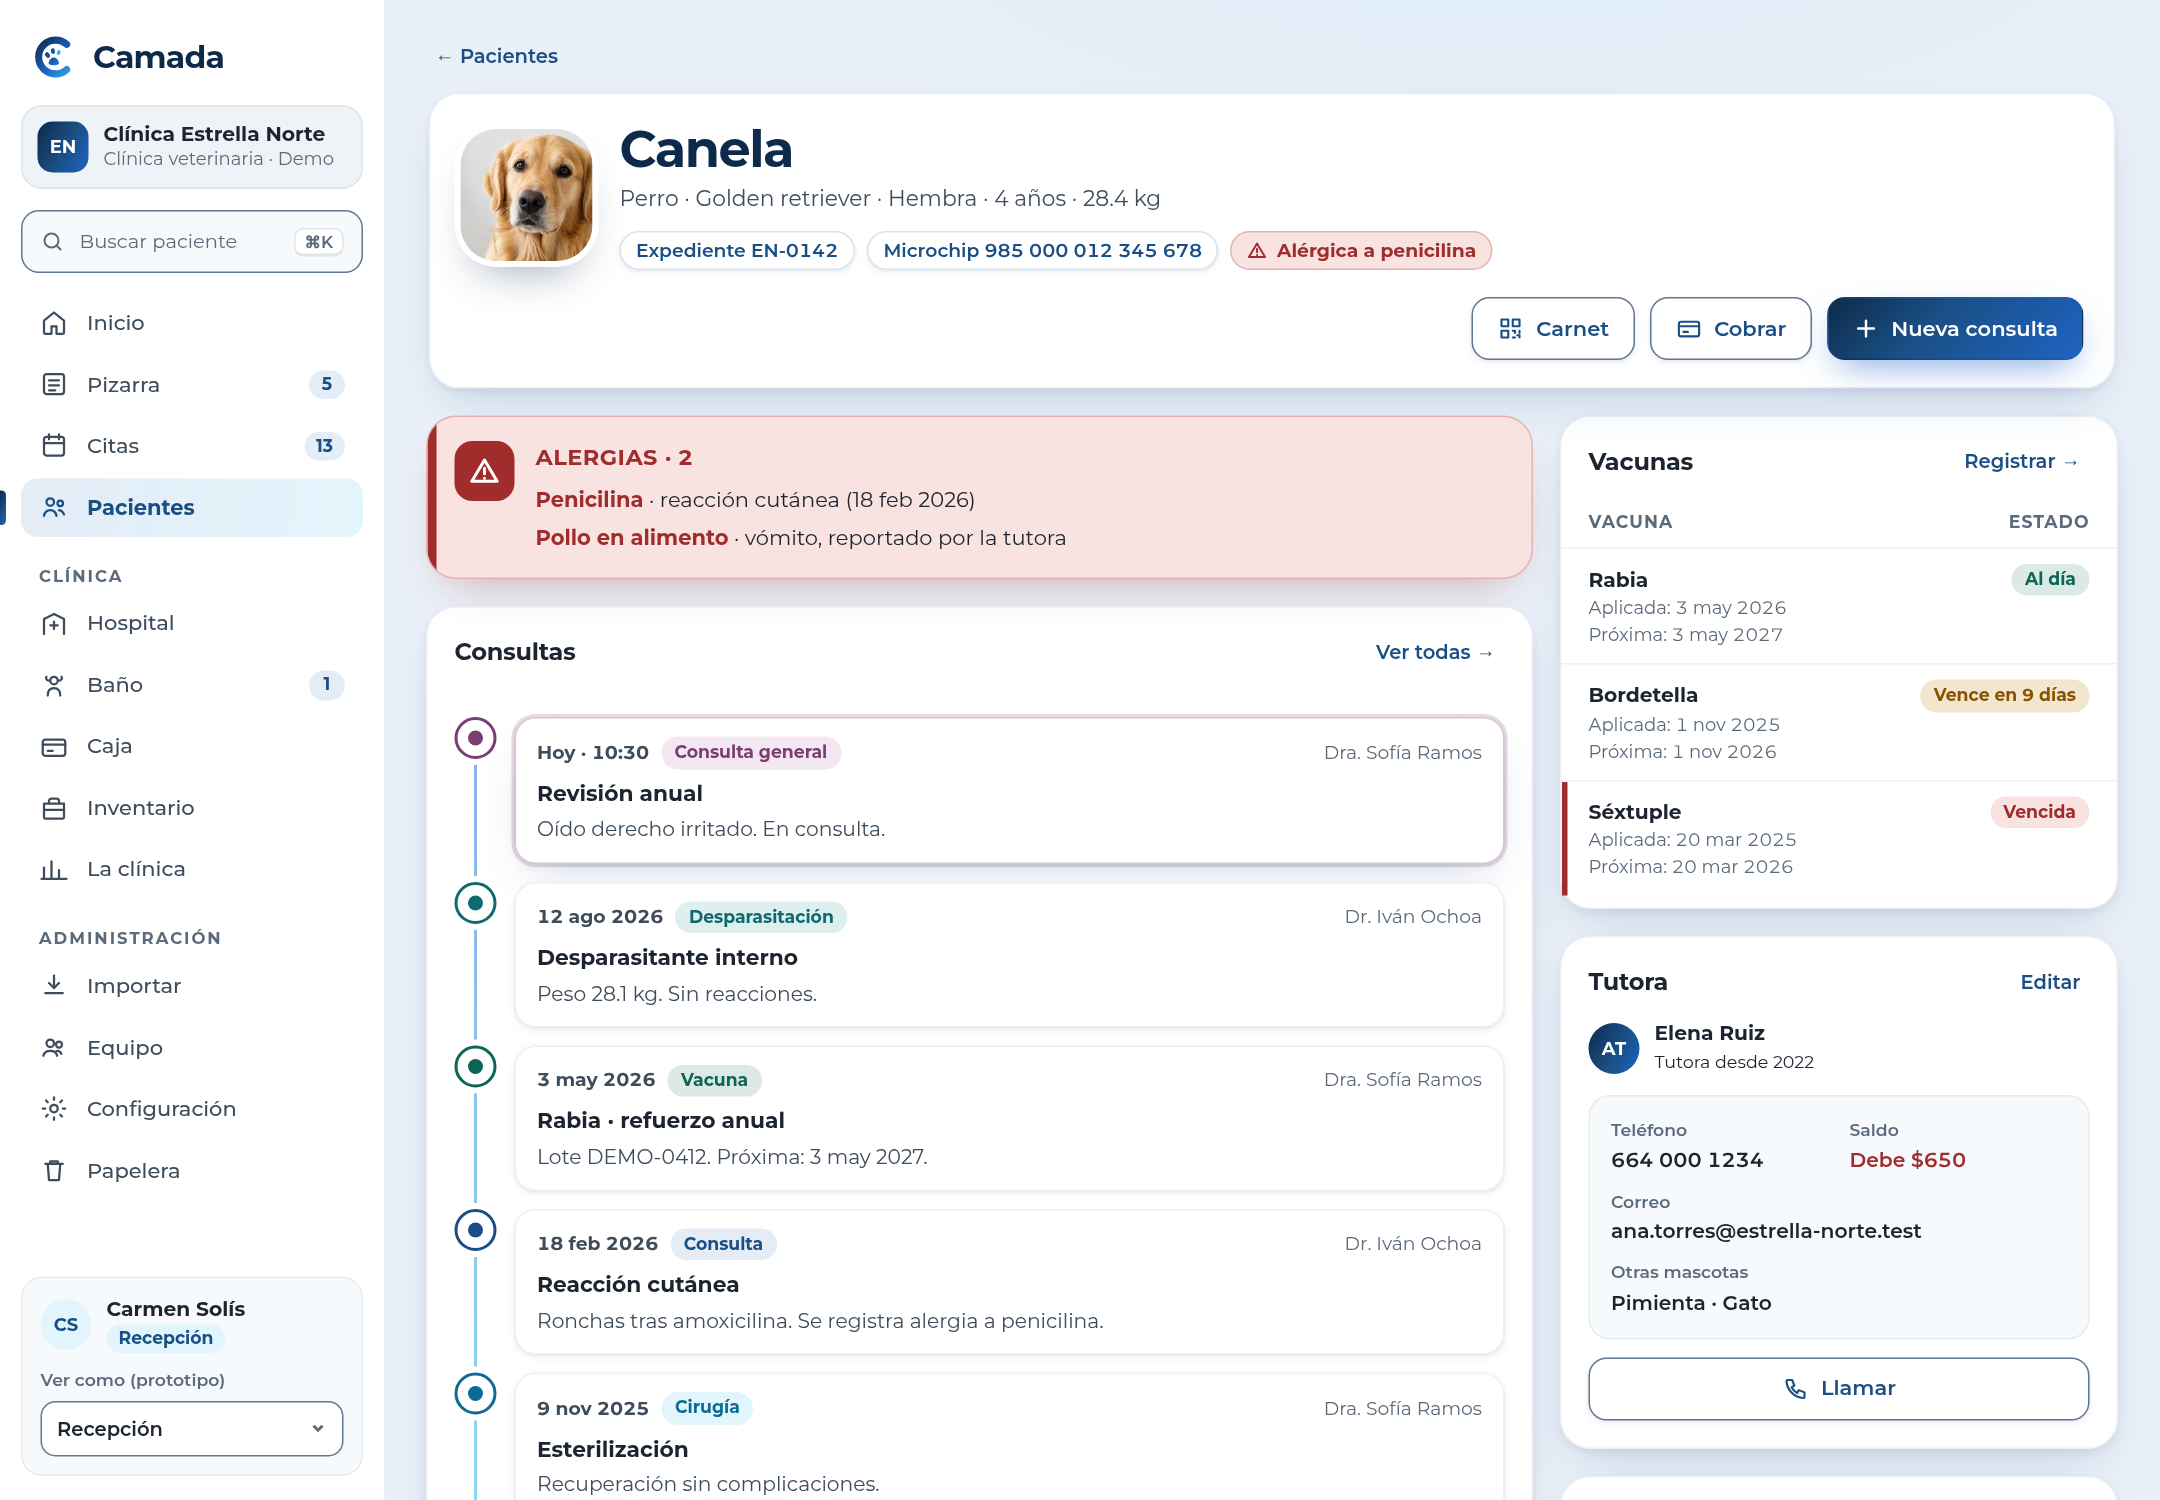Click the Llamar phone button
Screen dimensions: 2160x1500
(1838, 1389)
